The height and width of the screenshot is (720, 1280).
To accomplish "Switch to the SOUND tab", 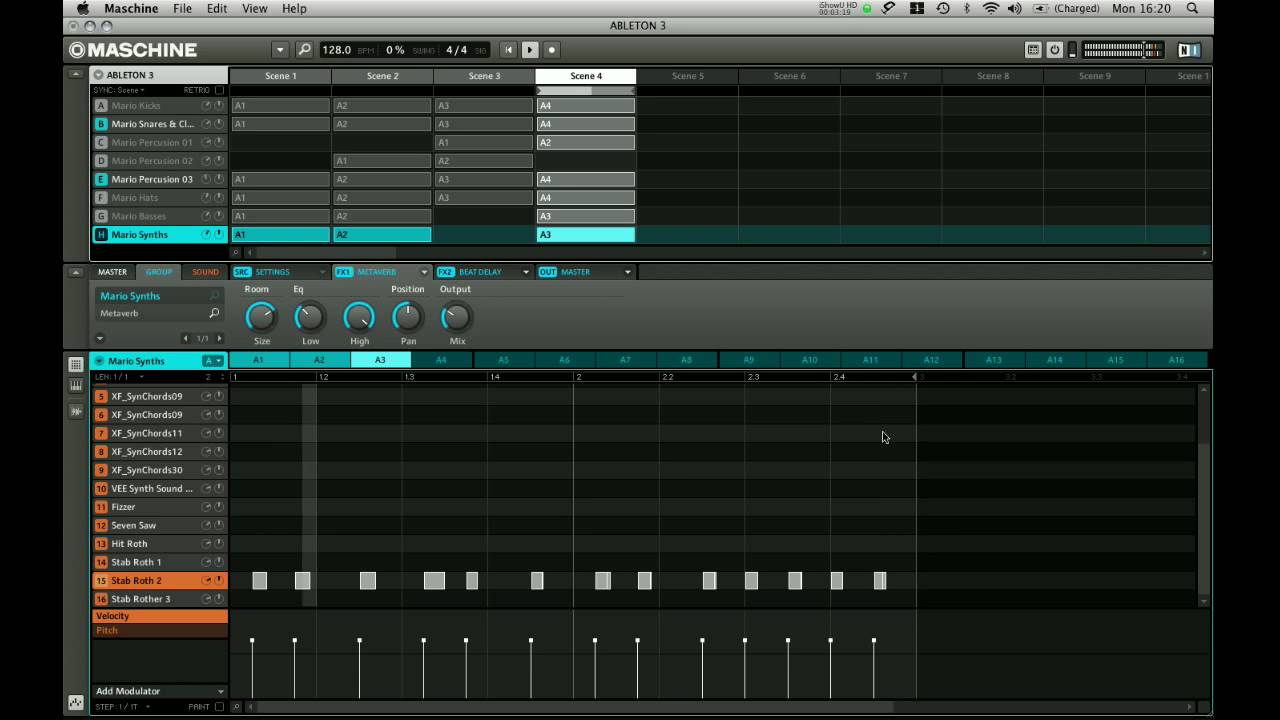I will [x=205, y=272].
